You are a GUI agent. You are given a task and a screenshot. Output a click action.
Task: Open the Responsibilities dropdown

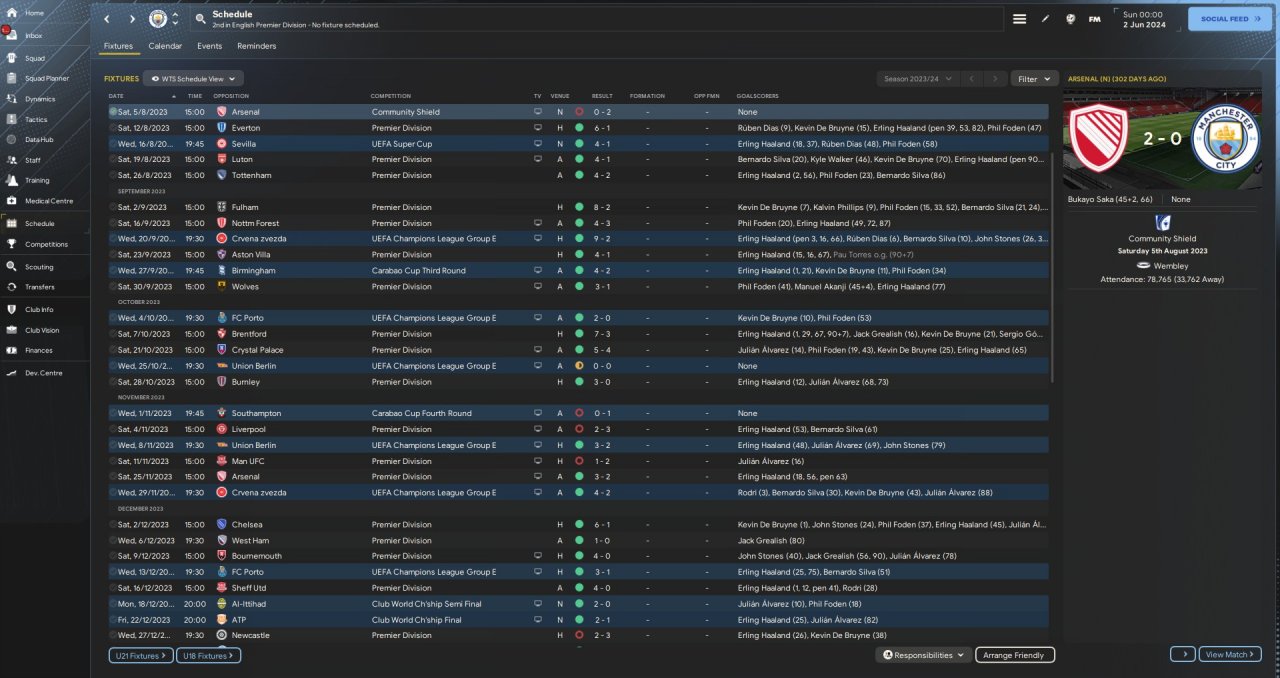click(923, 655)
